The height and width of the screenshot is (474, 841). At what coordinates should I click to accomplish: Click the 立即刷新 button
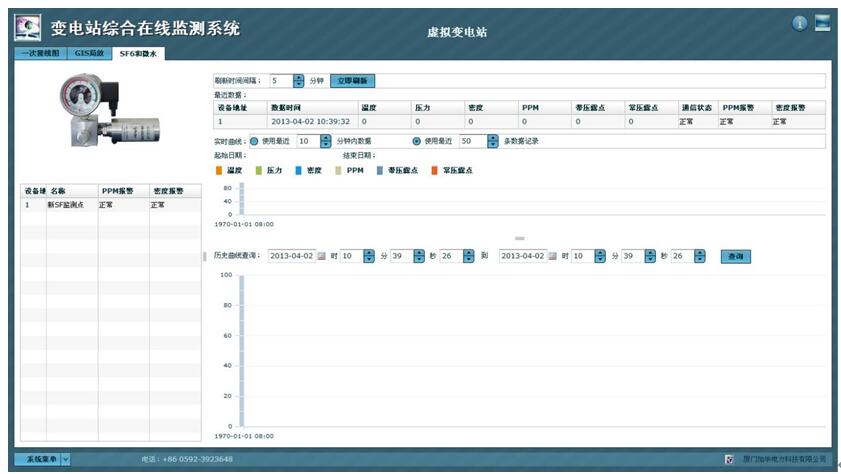353,81
